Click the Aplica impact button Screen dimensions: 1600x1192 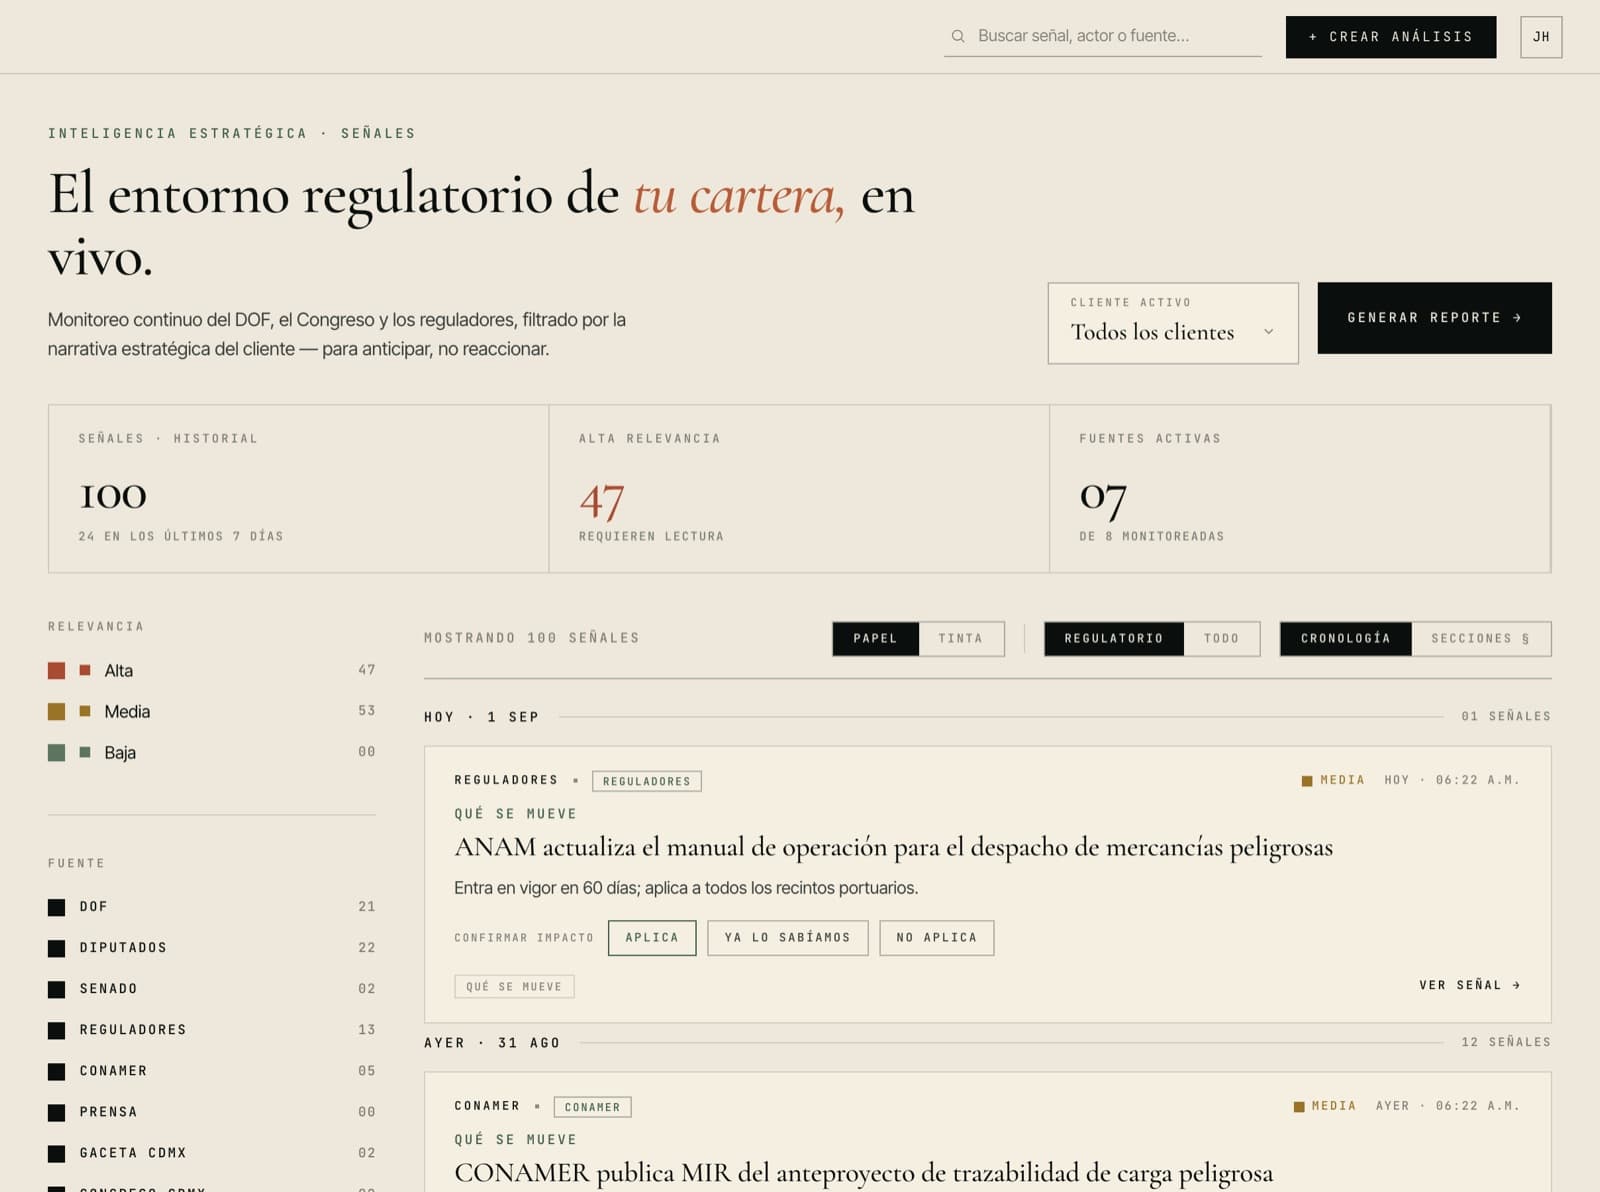(x=652, y=938)
